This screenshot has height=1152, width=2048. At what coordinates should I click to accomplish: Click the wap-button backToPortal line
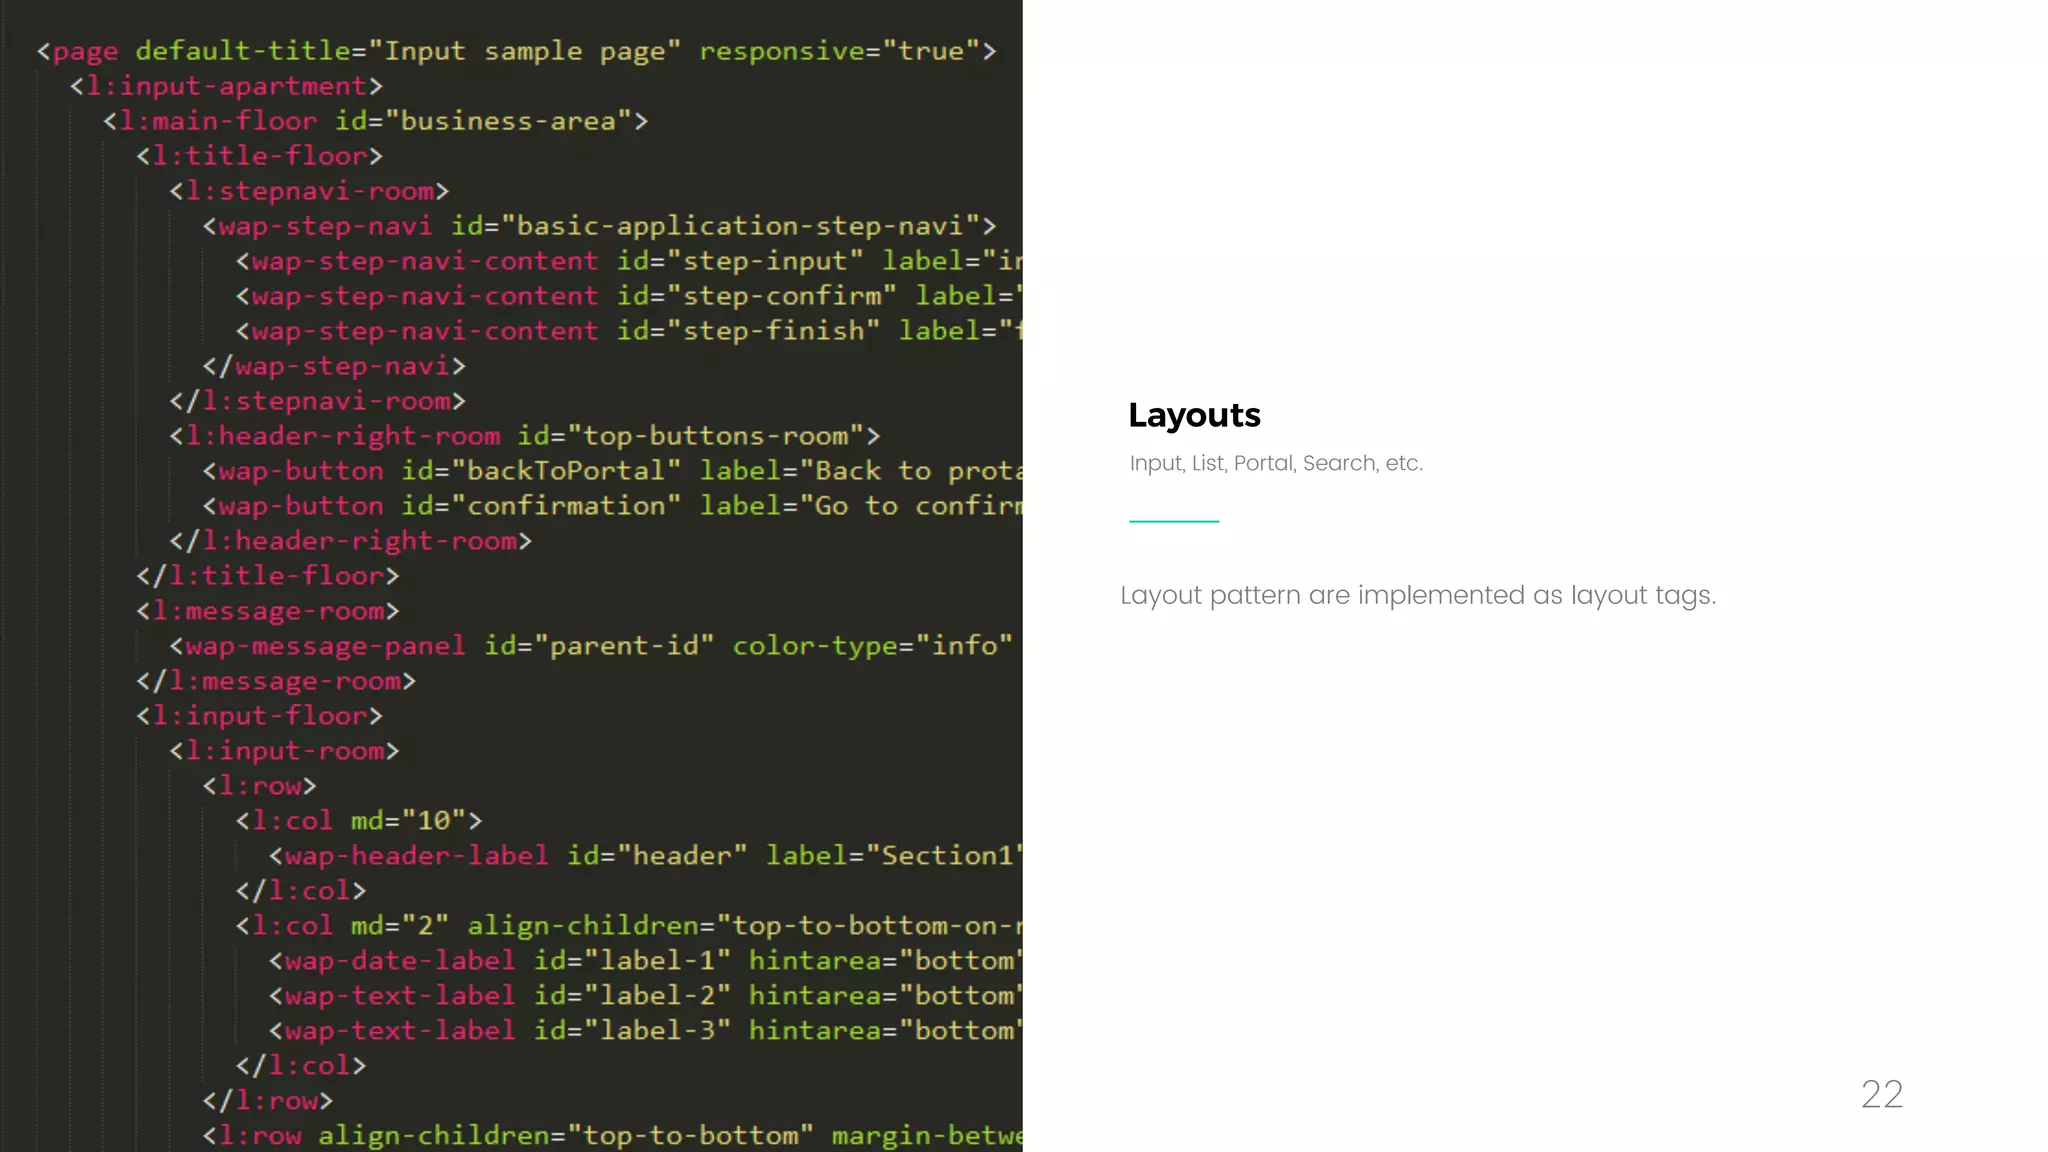(x=612, y=471)
